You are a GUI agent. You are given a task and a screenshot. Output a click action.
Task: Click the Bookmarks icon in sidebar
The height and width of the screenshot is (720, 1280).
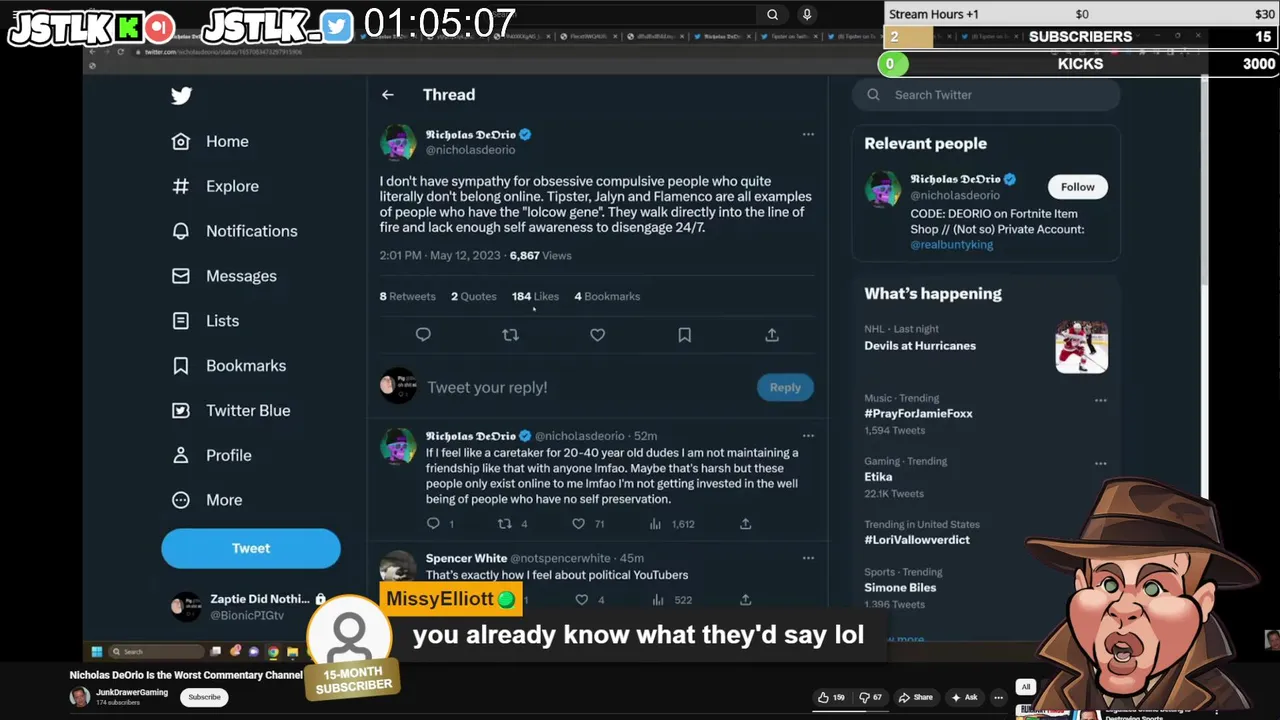[x=181, y=366]
